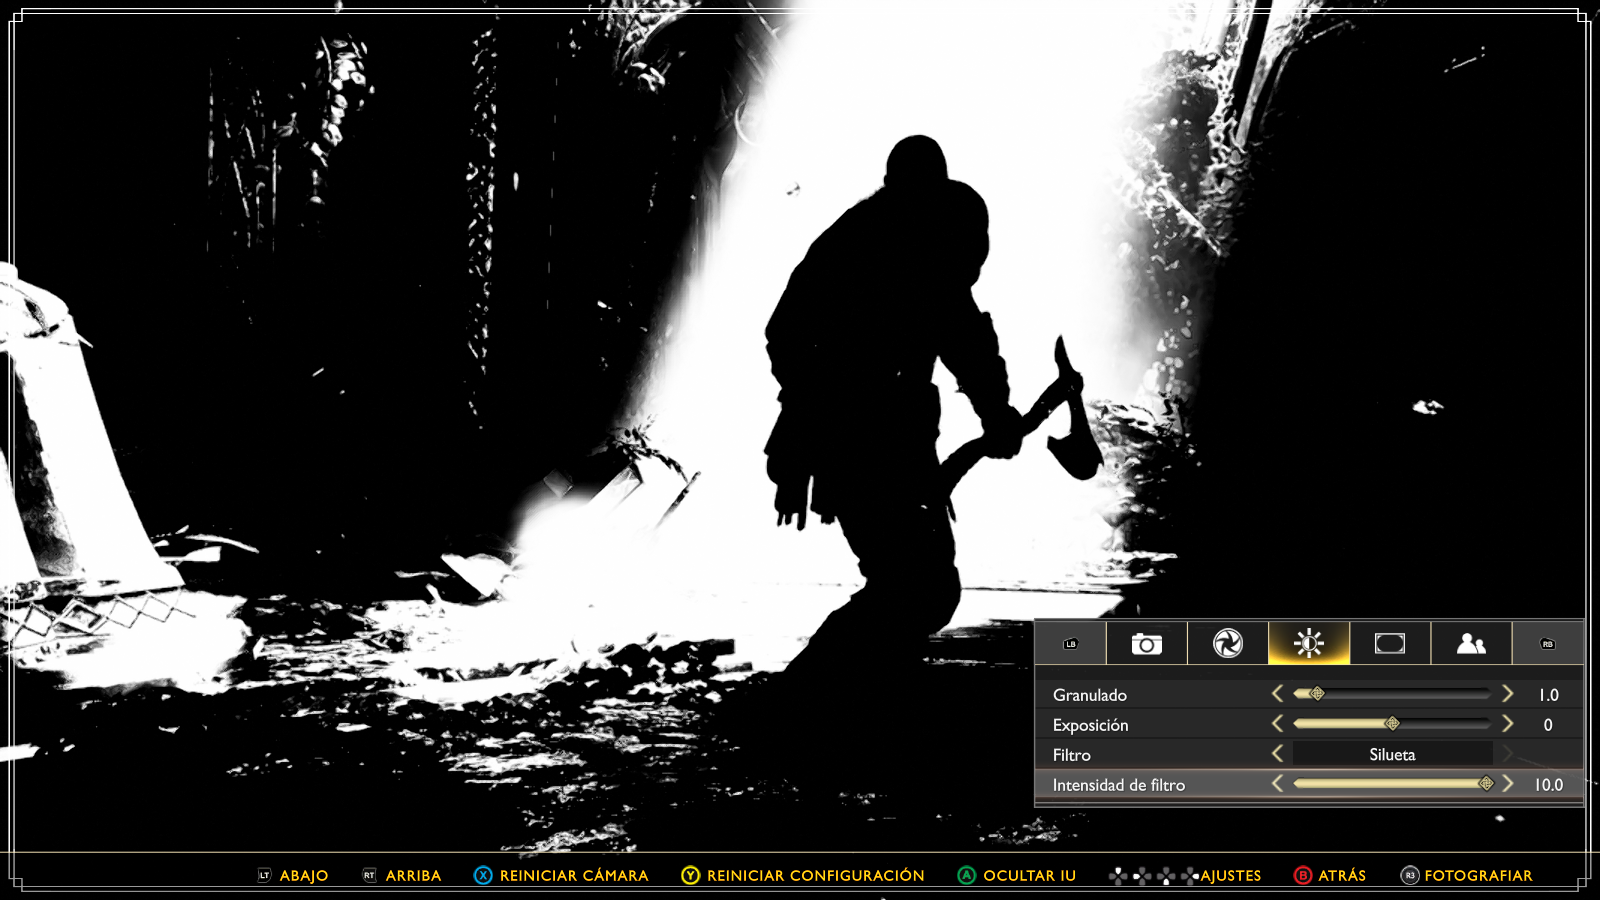Open the characters tab icon
Screen dimensions: 1600x900
(x=1470, y=644)
